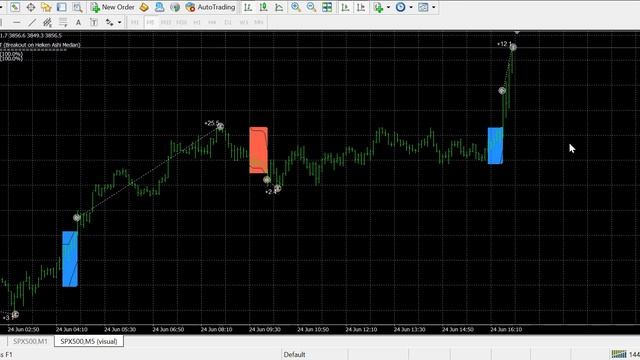The height and width of the screenshot is (360, 640).
Task: Click the globe signals icon
Action: [x=175, y=7]
